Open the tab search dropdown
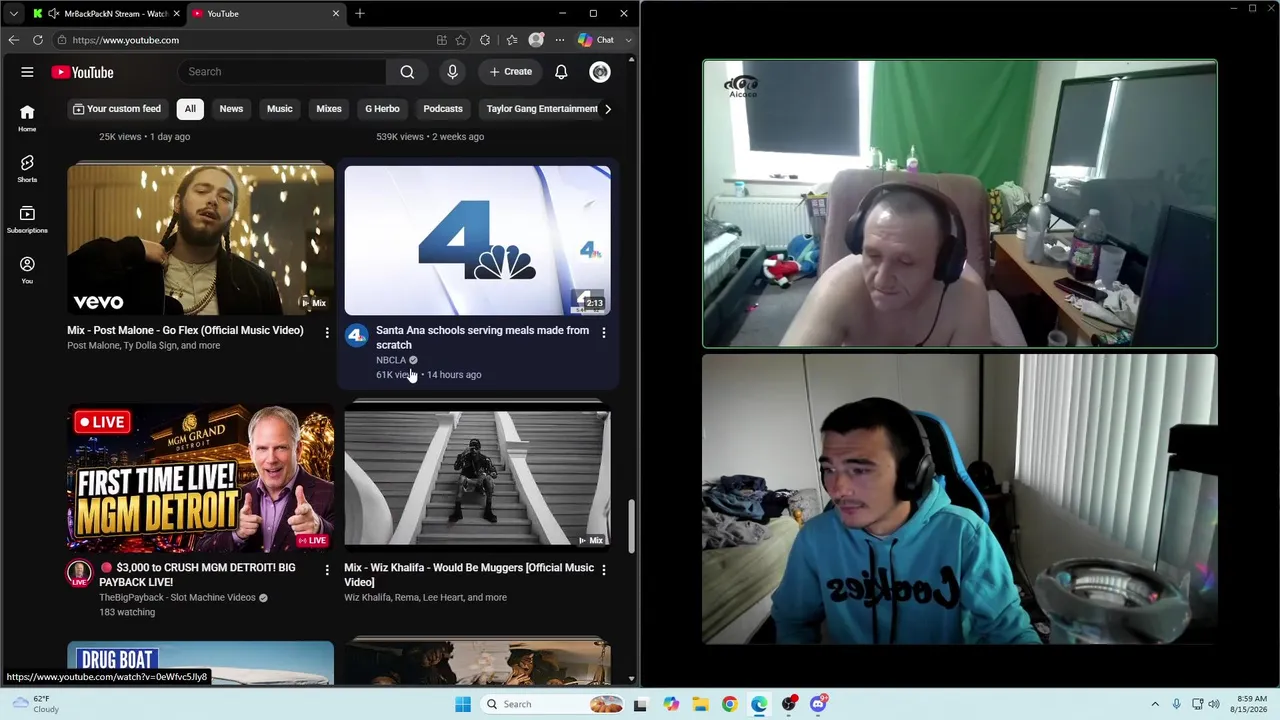 [13, 14]
